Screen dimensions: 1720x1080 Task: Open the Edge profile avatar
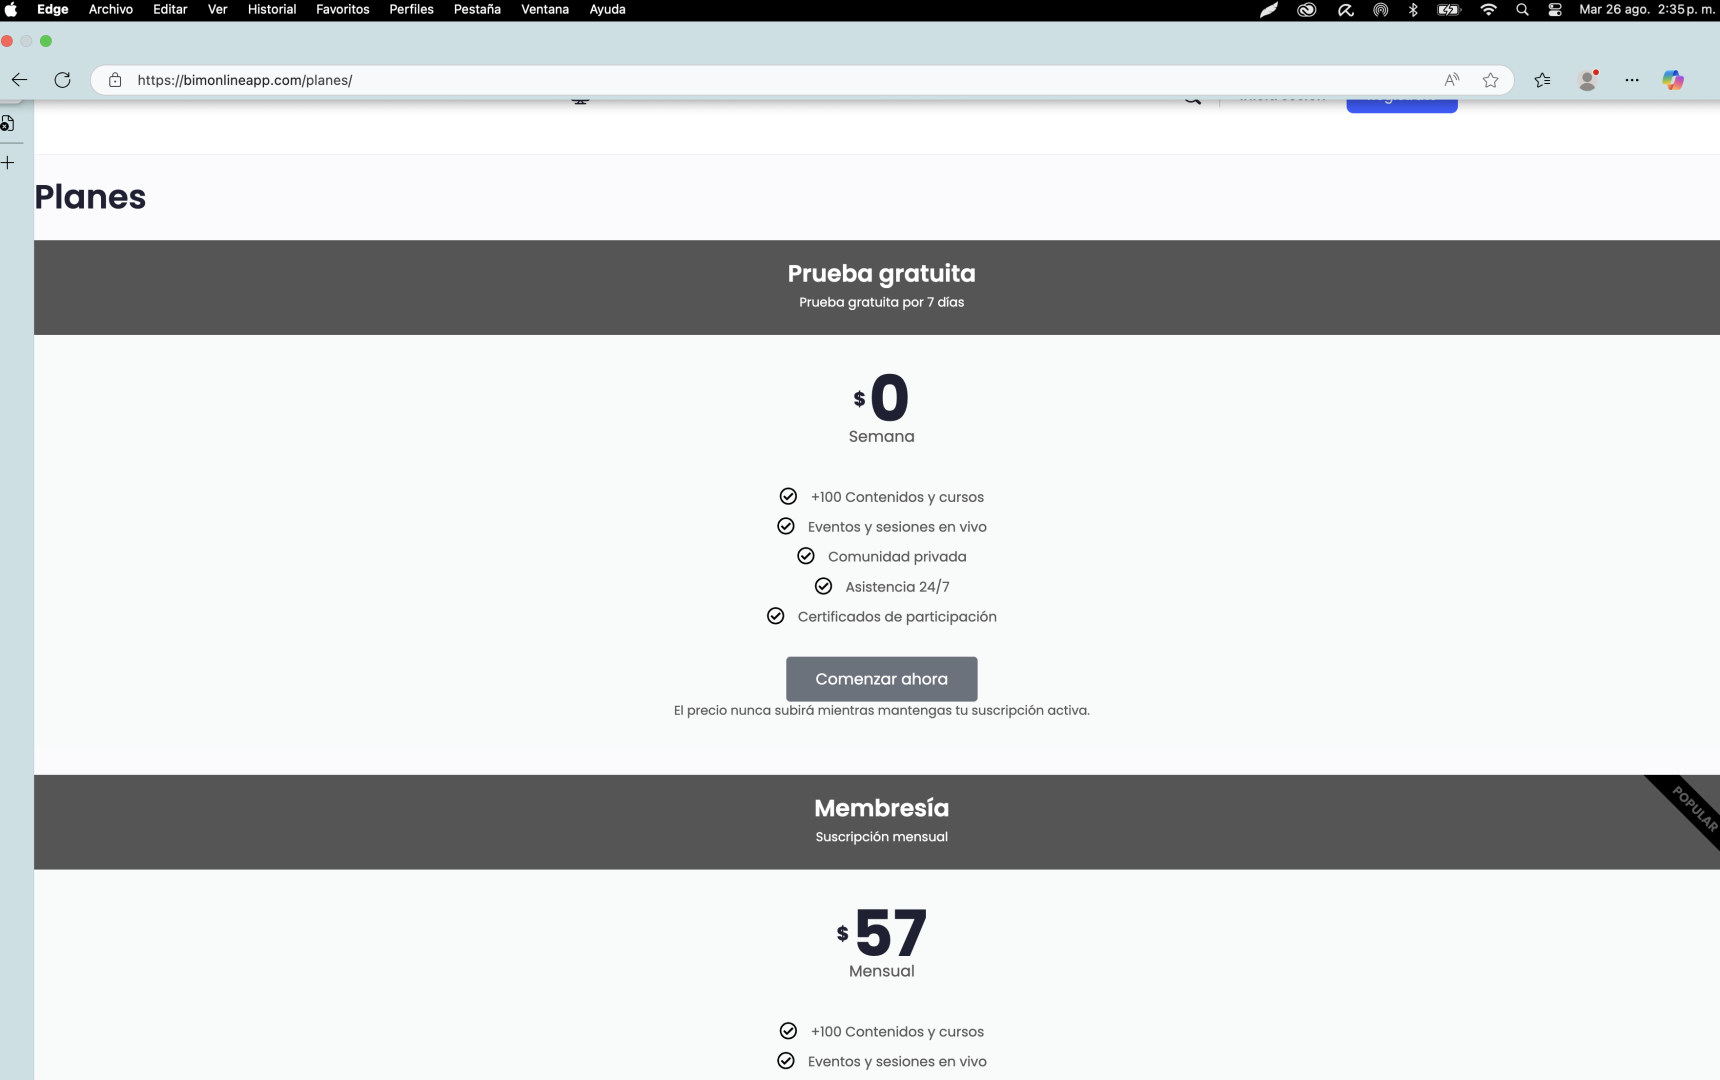point(1587,80)
